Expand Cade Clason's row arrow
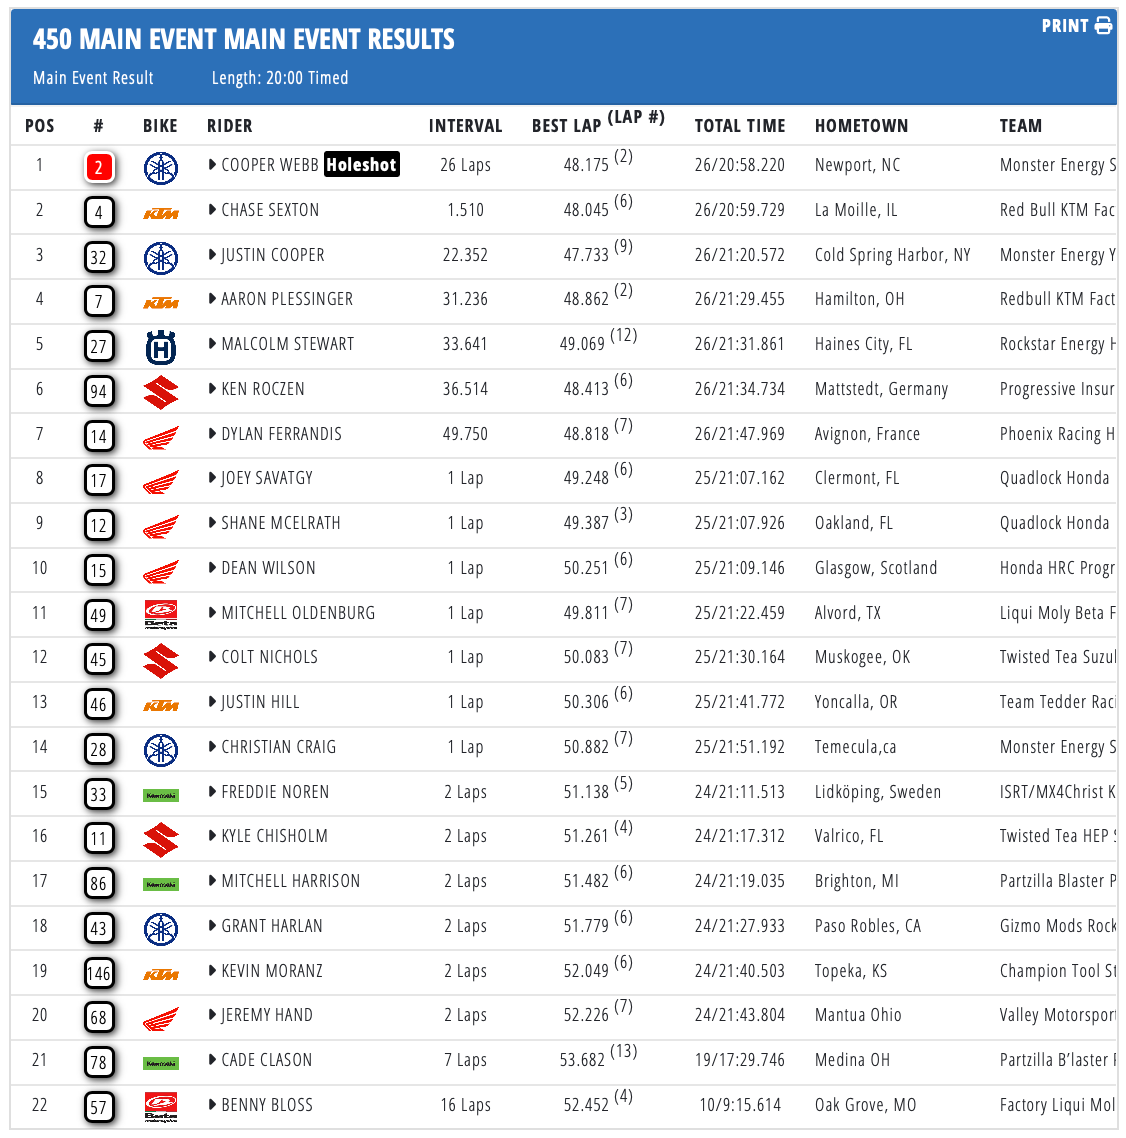Viewport: 1126px width, 1138px height. (212, 1060)
